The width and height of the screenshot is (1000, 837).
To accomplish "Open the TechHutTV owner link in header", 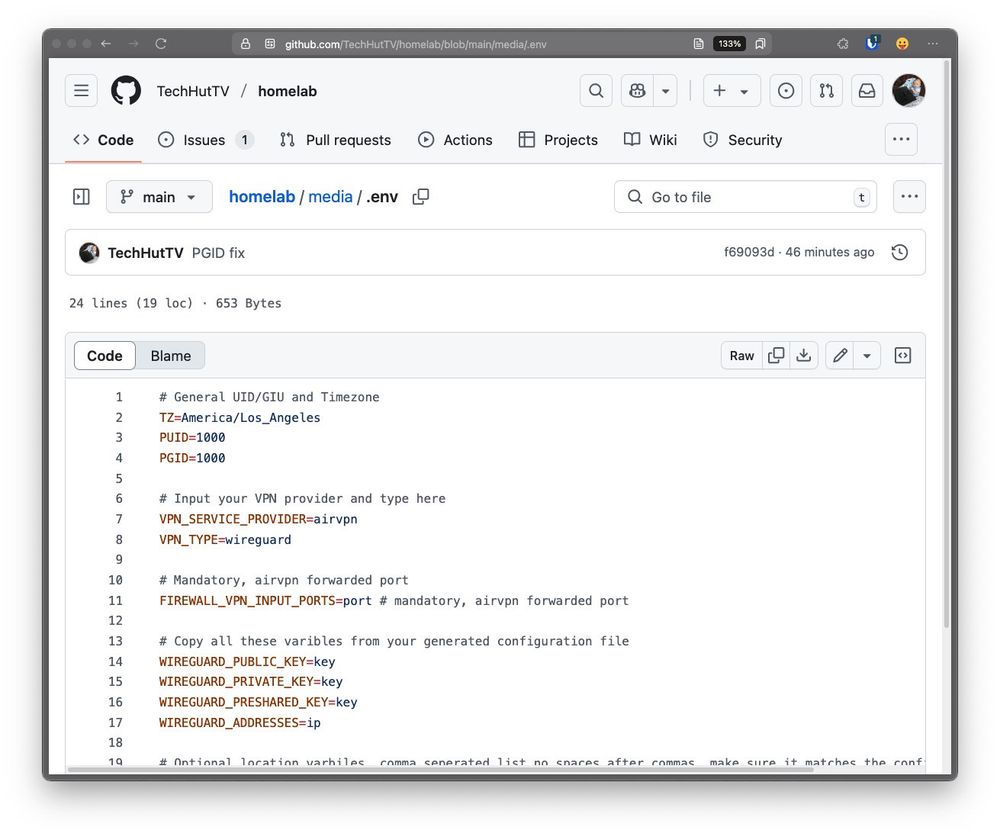I will [x=193, y=91].
